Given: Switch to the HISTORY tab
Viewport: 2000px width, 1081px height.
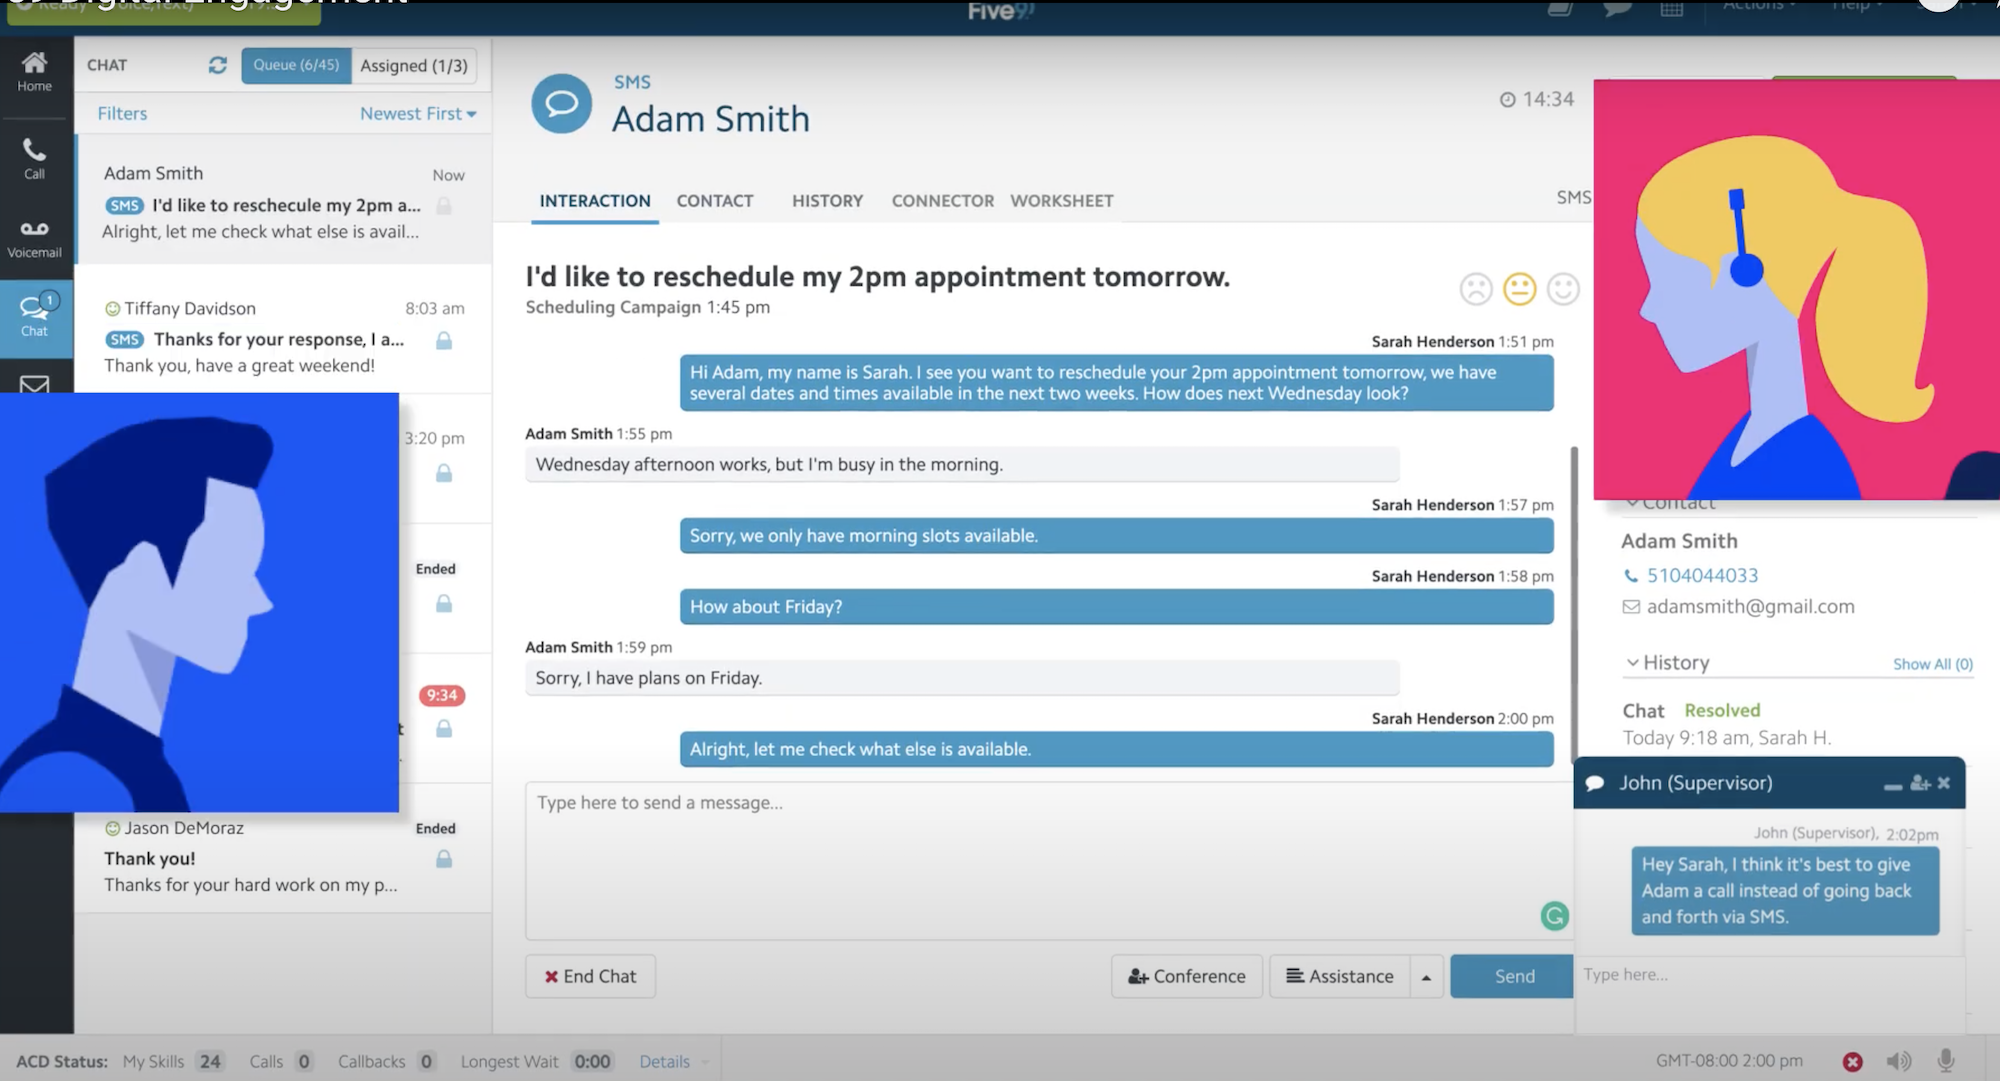Looking at the screenshot, I should (827, 201).
